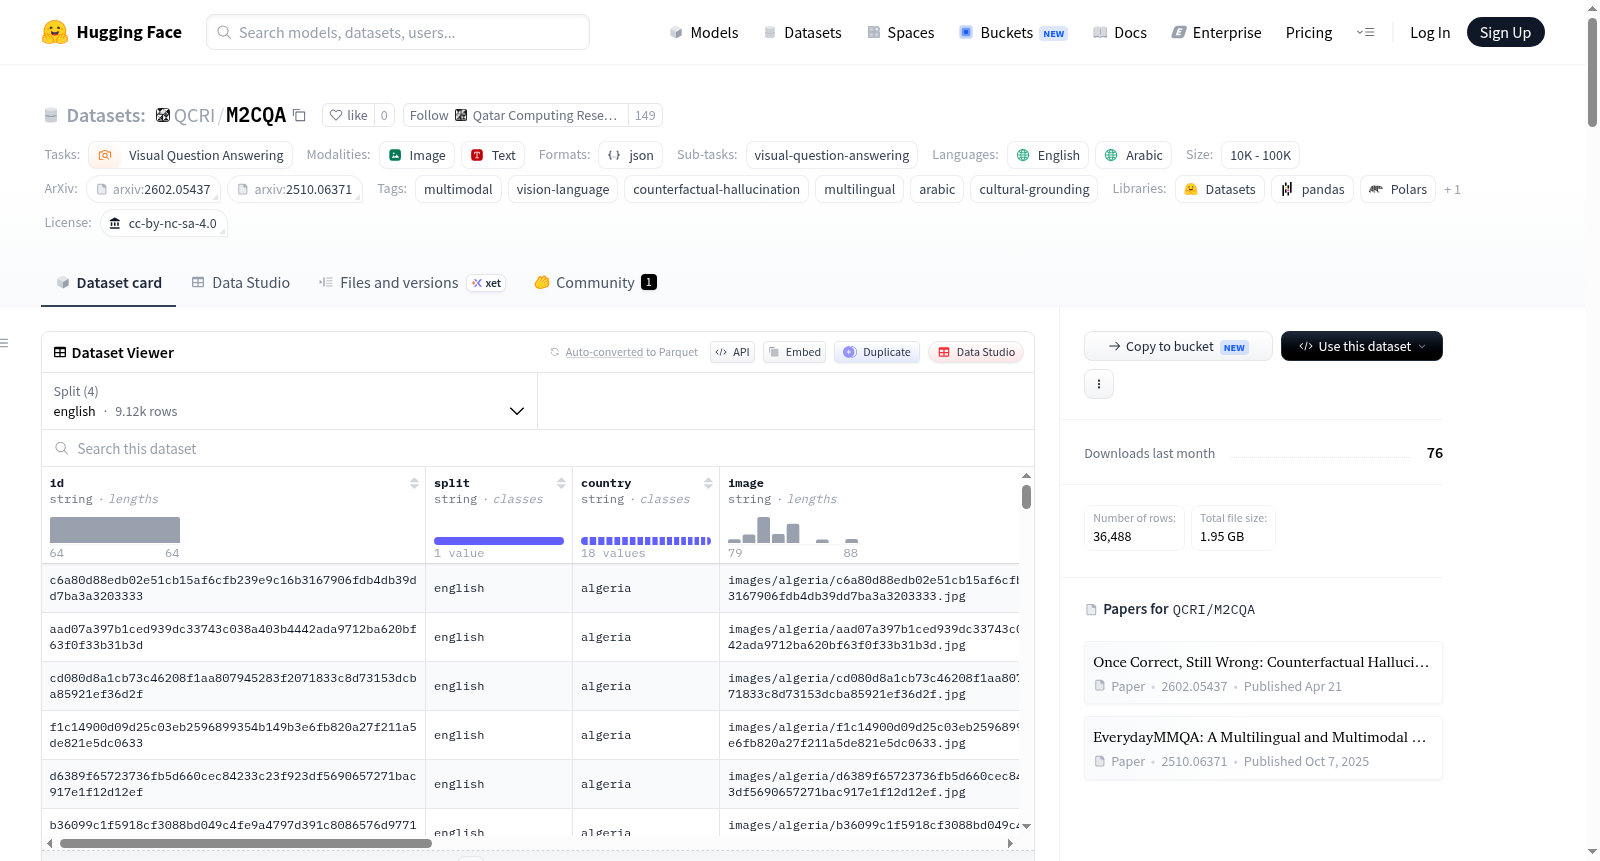Open the Data Studio tab
1600x861 pixels.
(x=241, y=283)
